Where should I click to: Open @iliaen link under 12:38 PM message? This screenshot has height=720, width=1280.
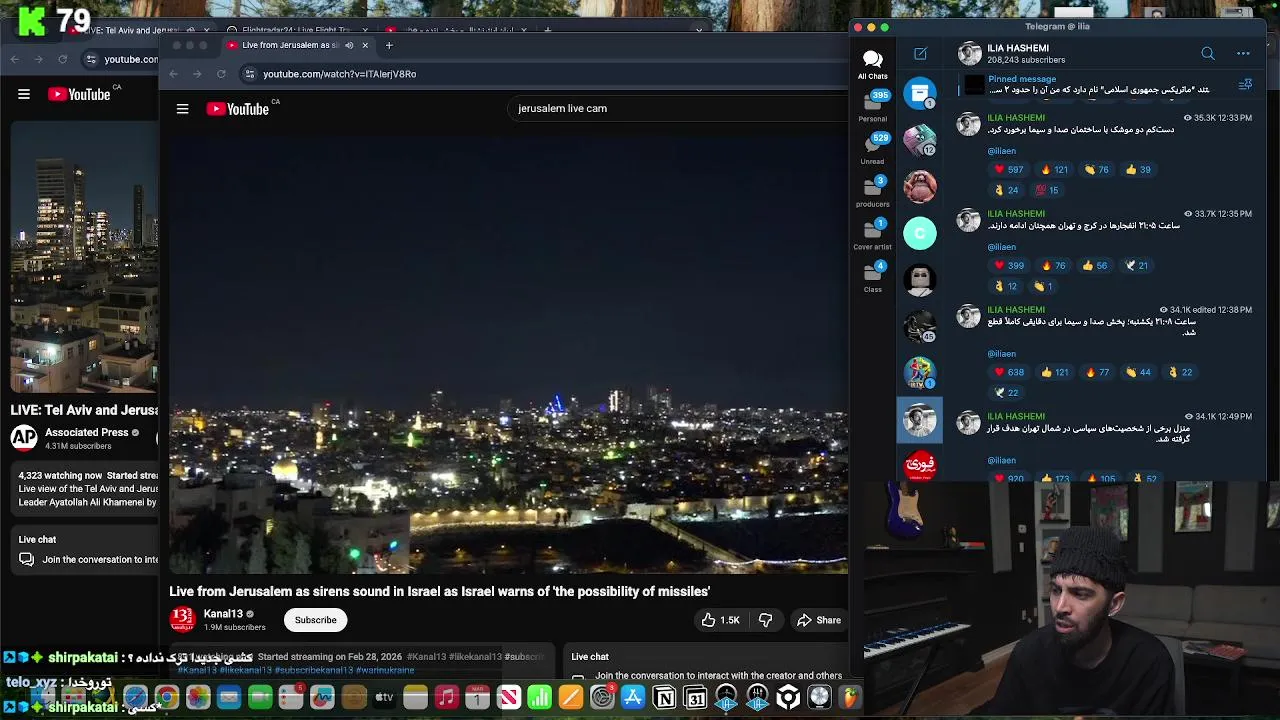[1001, 354]
